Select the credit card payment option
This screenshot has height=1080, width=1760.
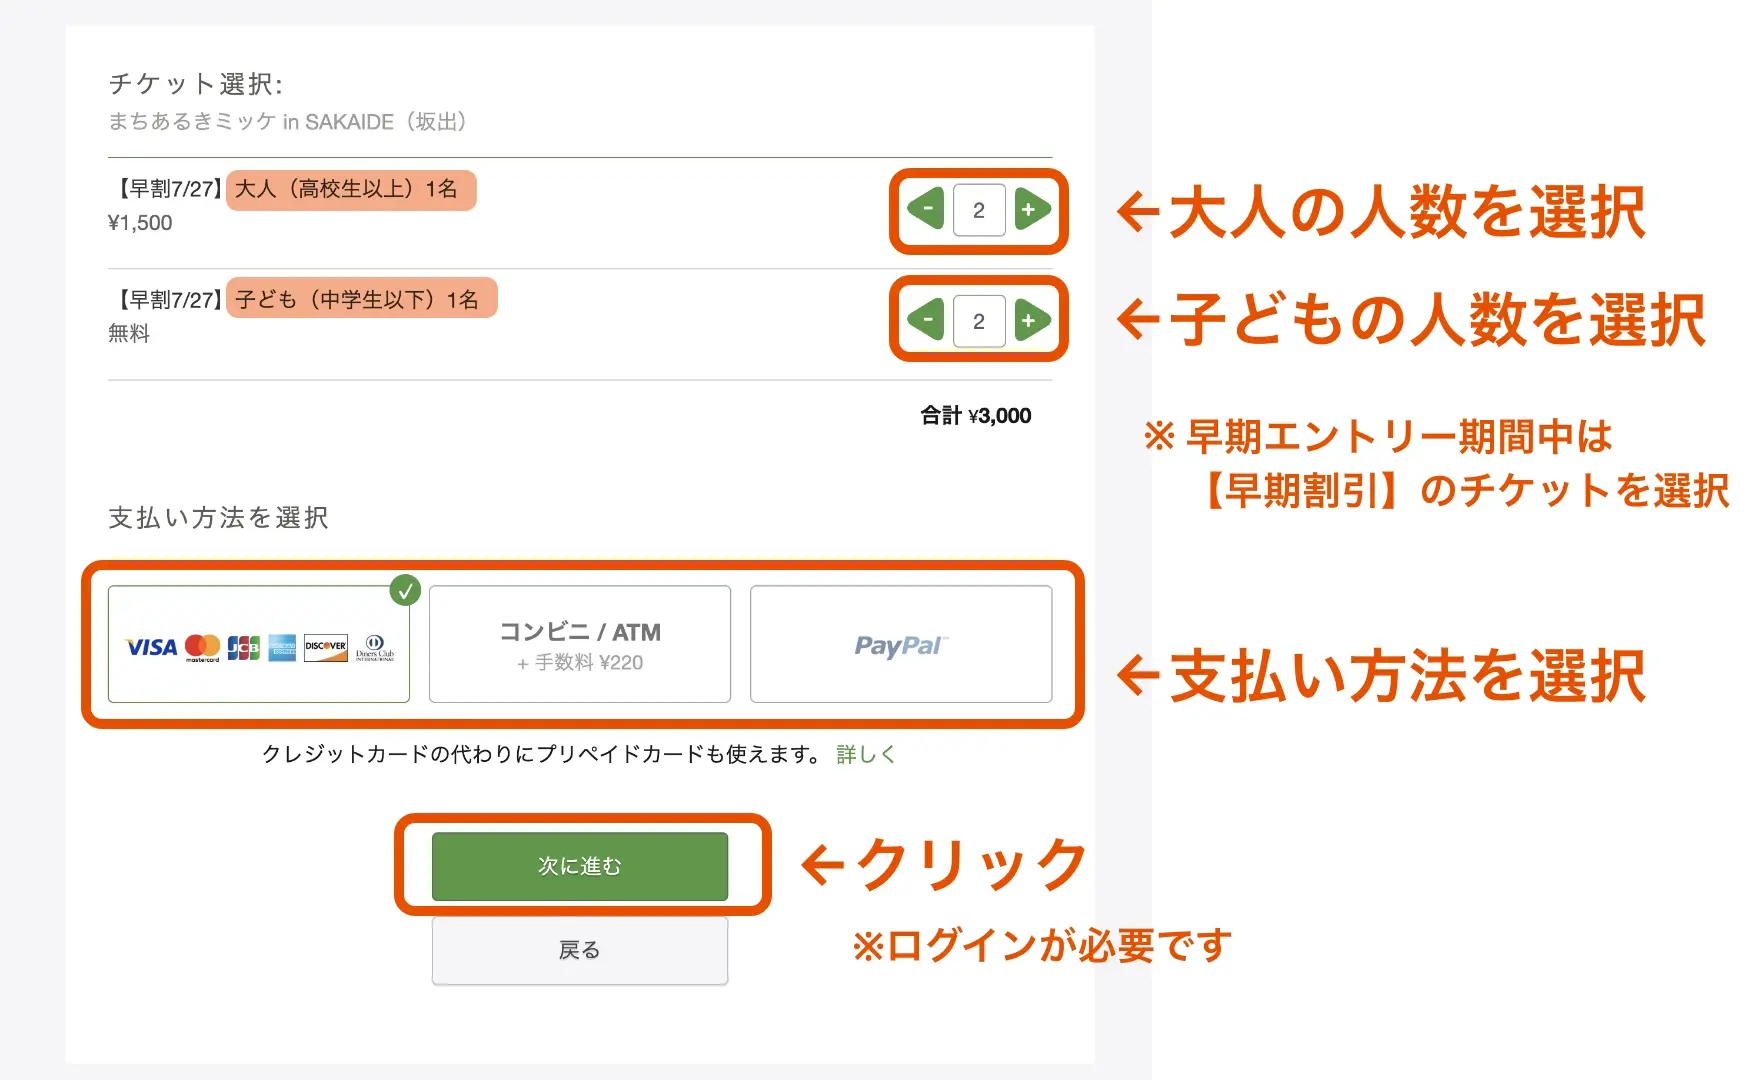pyautogui.click(x=259, y=644)
